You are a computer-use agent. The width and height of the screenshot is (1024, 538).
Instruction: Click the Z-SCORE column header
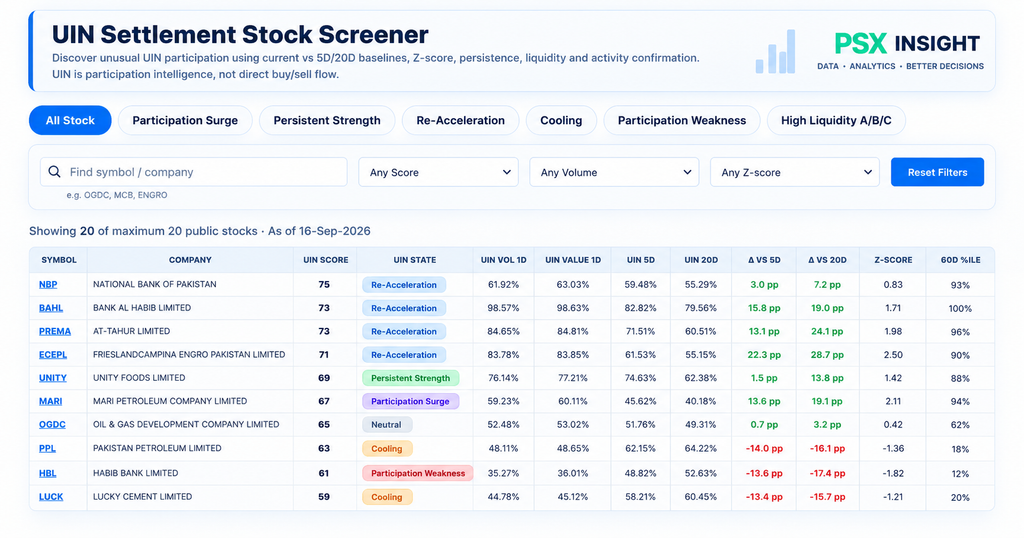tap(893, 260)
